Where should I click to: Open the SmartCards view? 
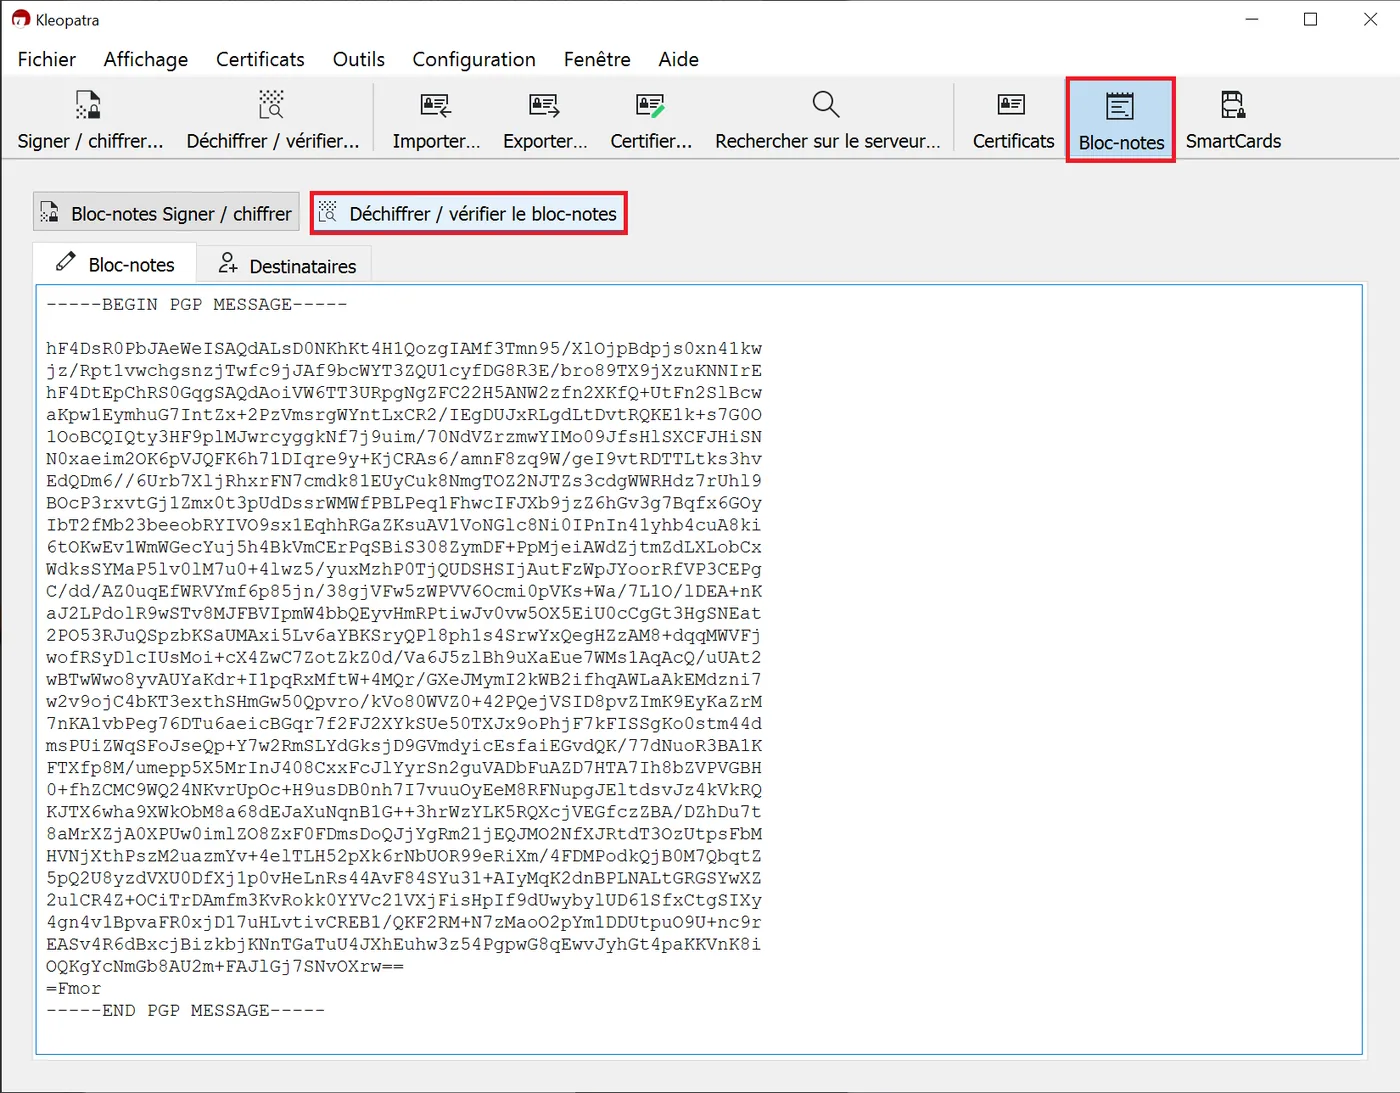1233,119
